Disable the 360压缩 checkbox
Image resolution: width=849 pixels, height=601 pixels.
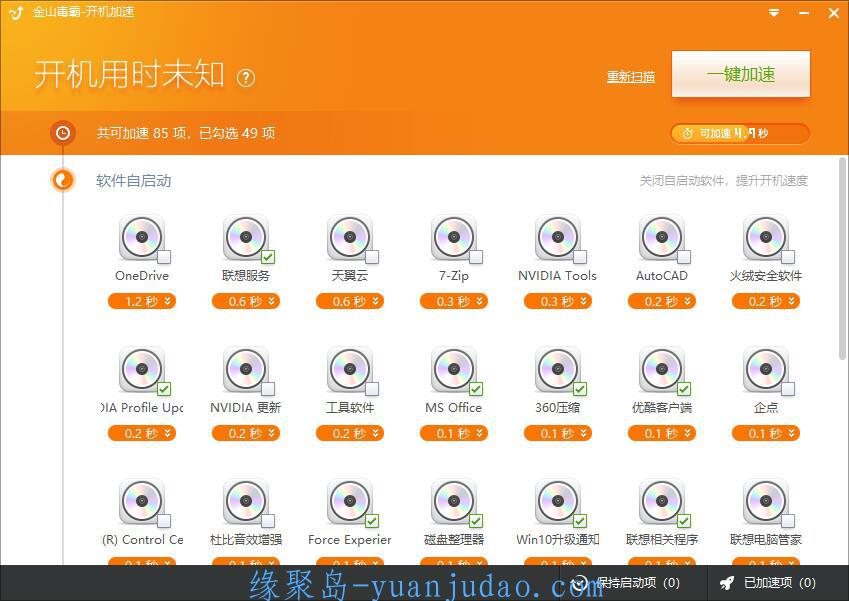(x=580, y=389)
